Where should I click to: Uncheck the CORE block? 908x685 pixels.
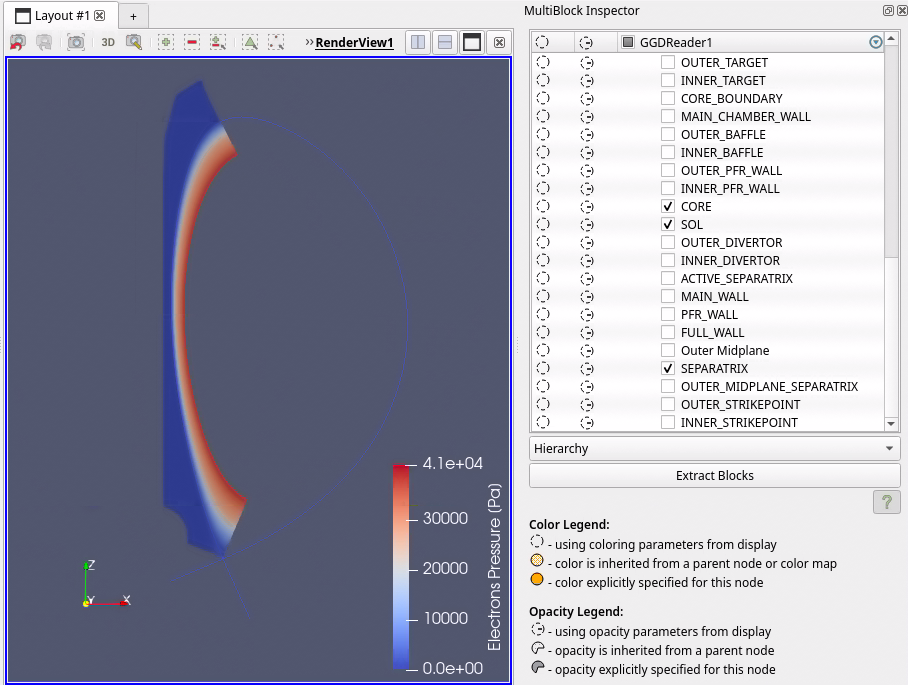[668, 206]
